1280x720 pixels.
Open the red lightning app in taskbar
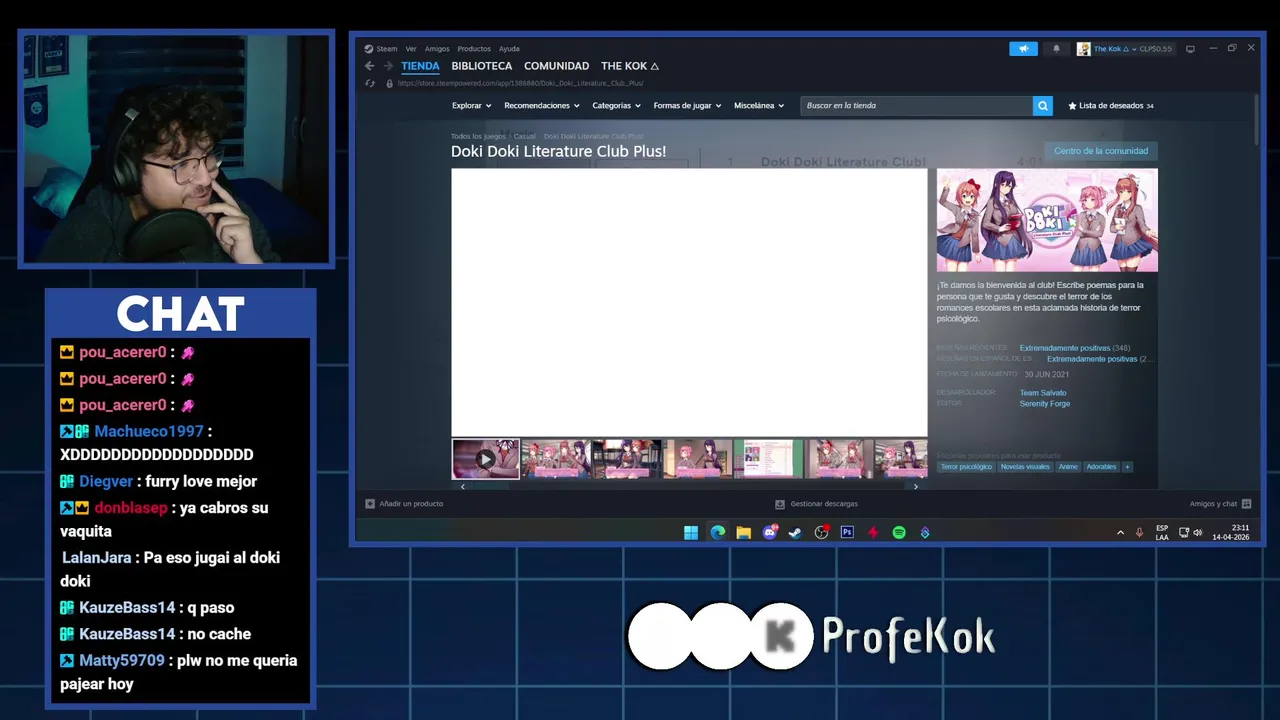coord(873,533)
